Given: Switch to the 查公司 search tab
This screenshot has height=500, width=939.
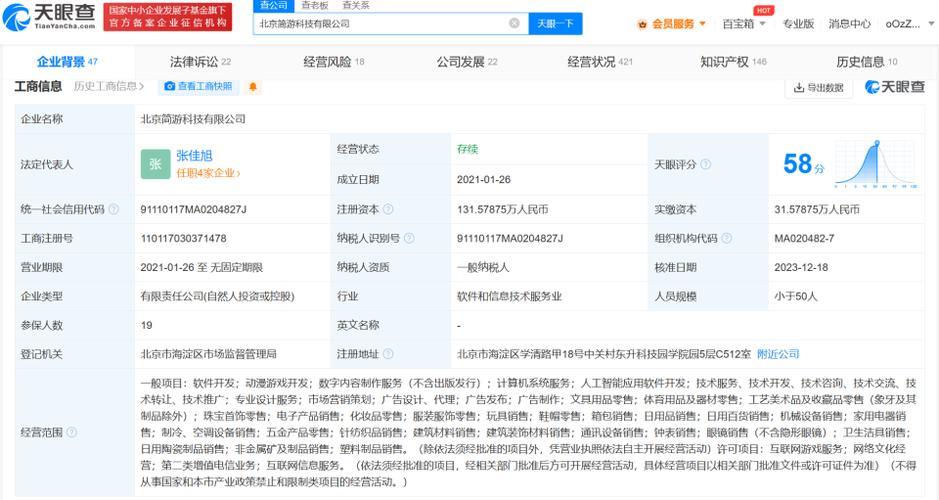Looking at the screenshot, I should tap(274, 5).
